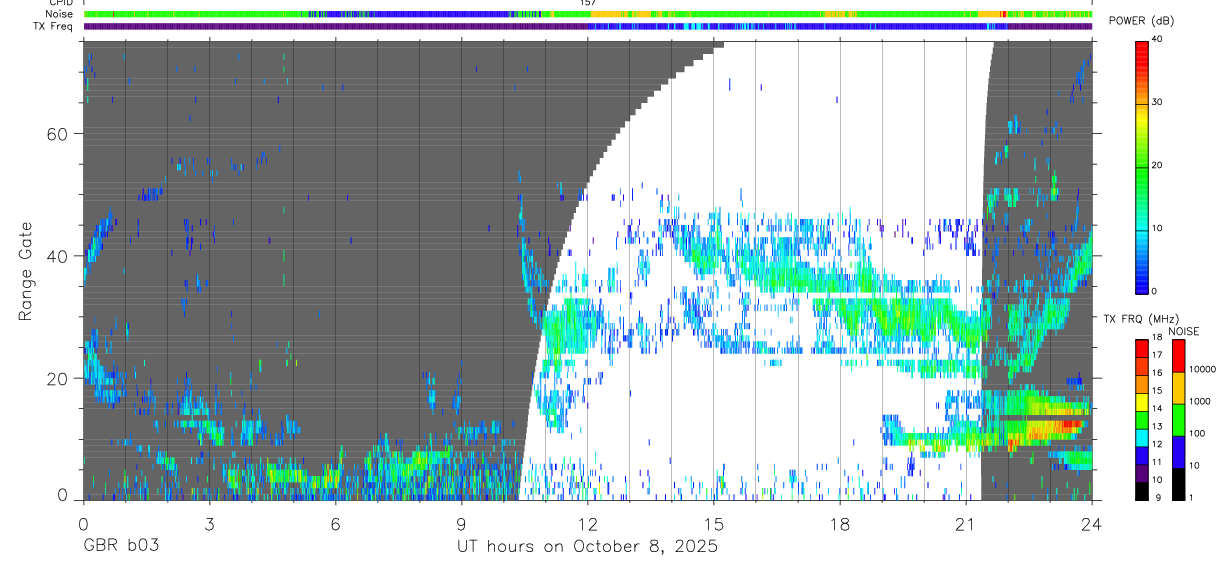Click the '6' UT hour tick label
Viewport: 1228px width, 567px height.
coord(336,523)
